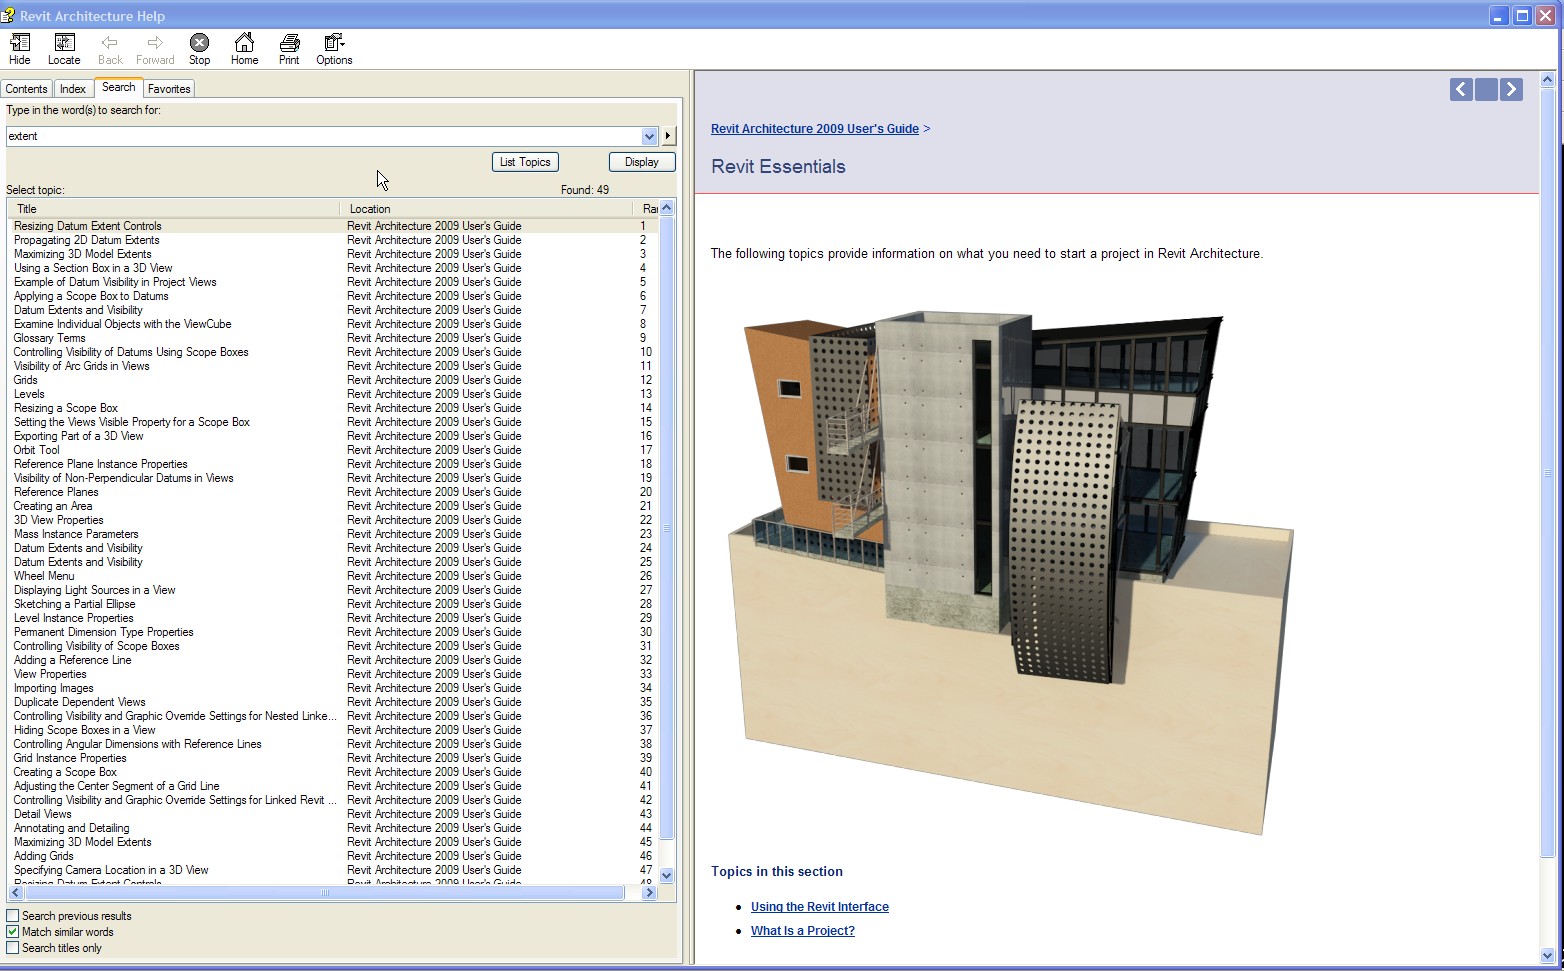
Task: Click the results list scroll left arrow
Action: tap(16, 893)
